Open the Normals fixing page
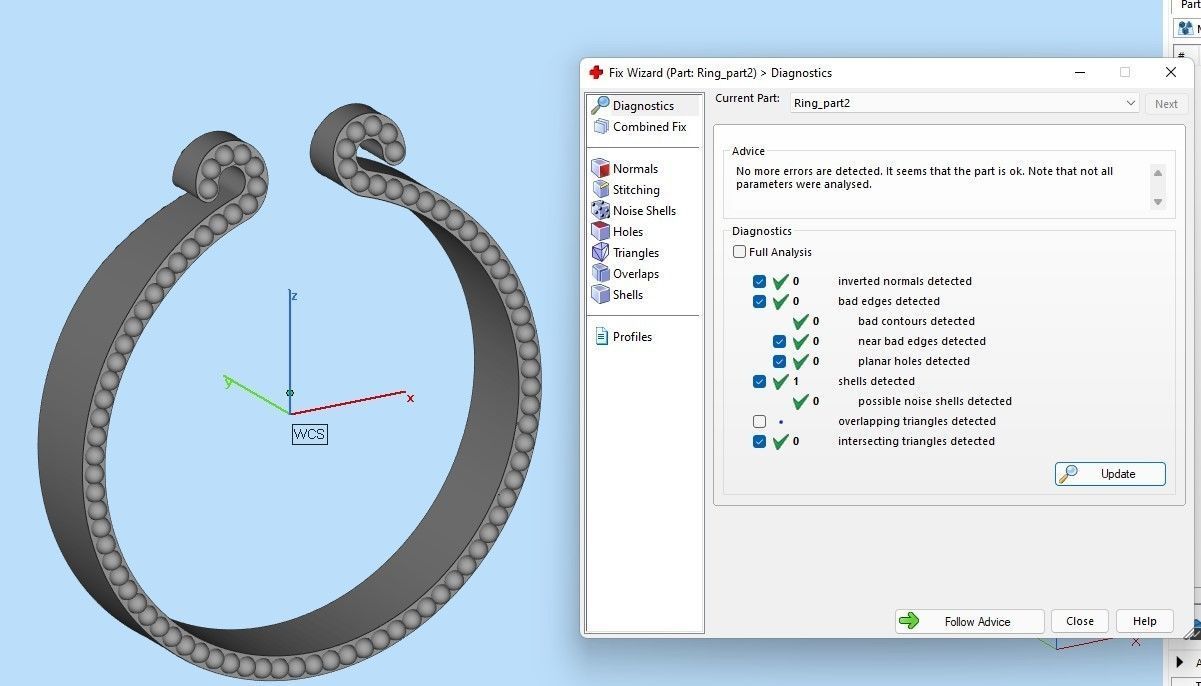The width and height of the screenshot is (1201, 686). [625, 169]
